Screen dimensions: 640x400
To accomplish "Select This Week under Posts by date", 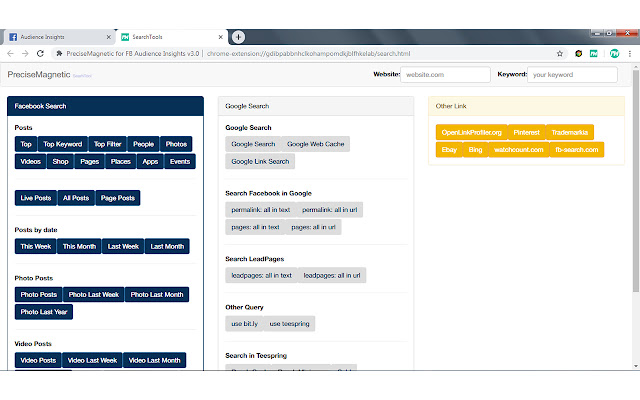I will [36, 246].
